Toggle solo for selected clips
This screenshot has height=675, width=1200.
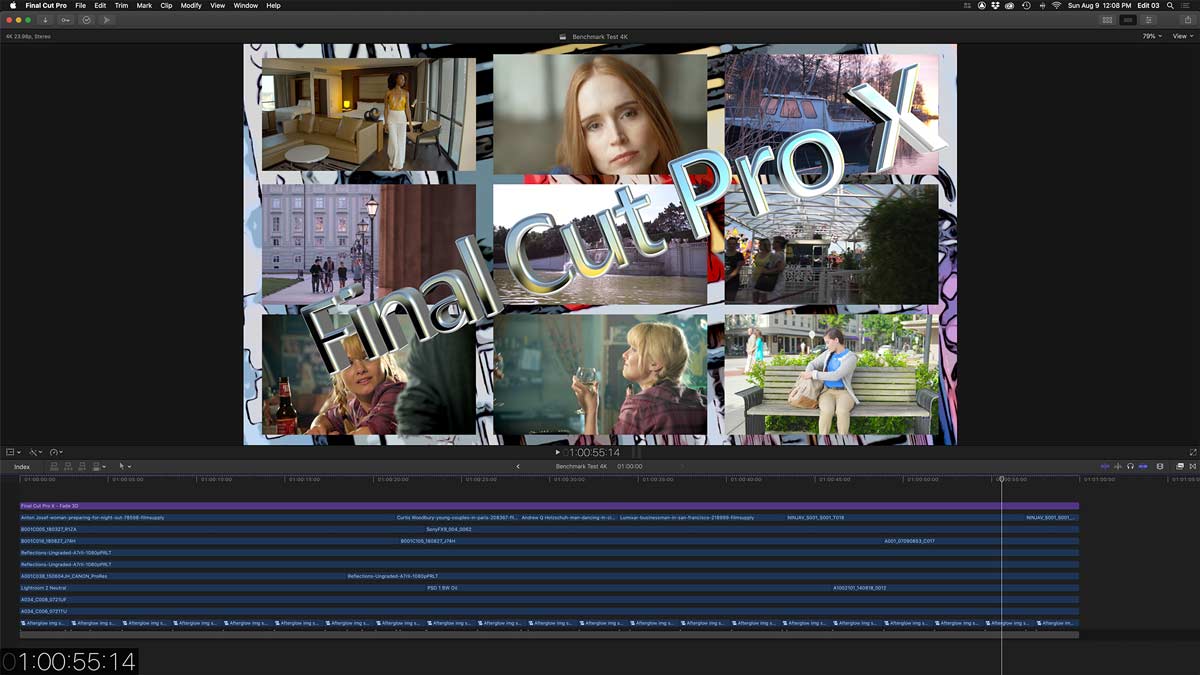pyautogui.click(x=1130, y=466)
